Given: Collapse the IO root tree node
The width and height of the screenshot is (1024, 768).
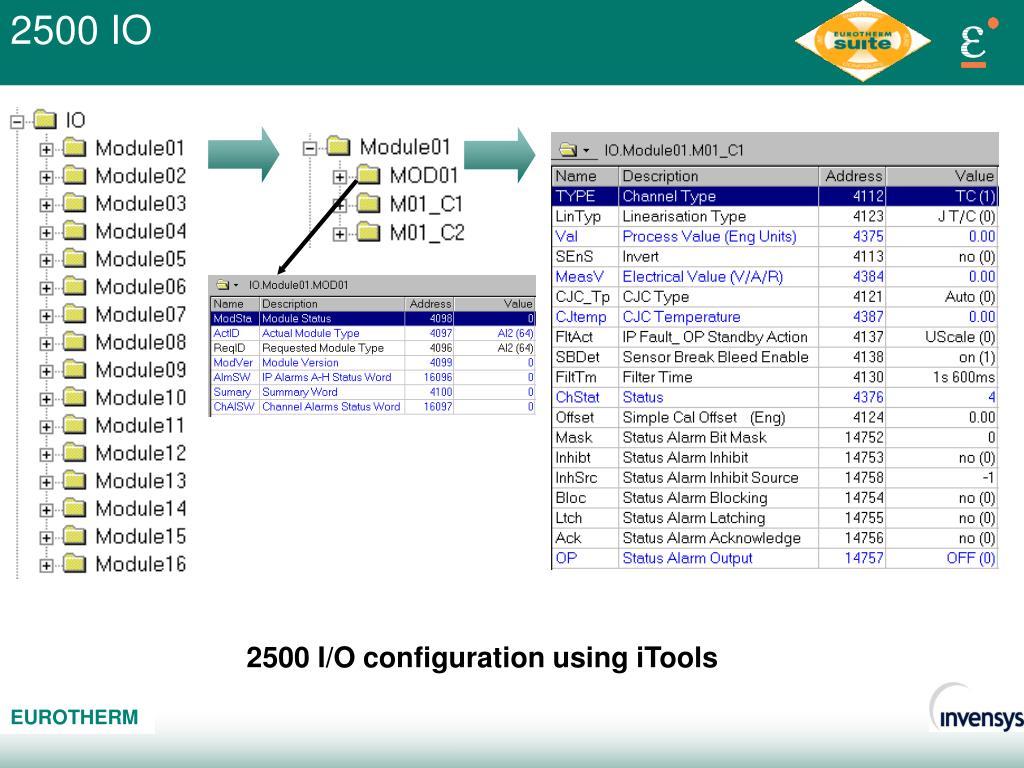Looking at the screenshot, I should coord(17,121).
